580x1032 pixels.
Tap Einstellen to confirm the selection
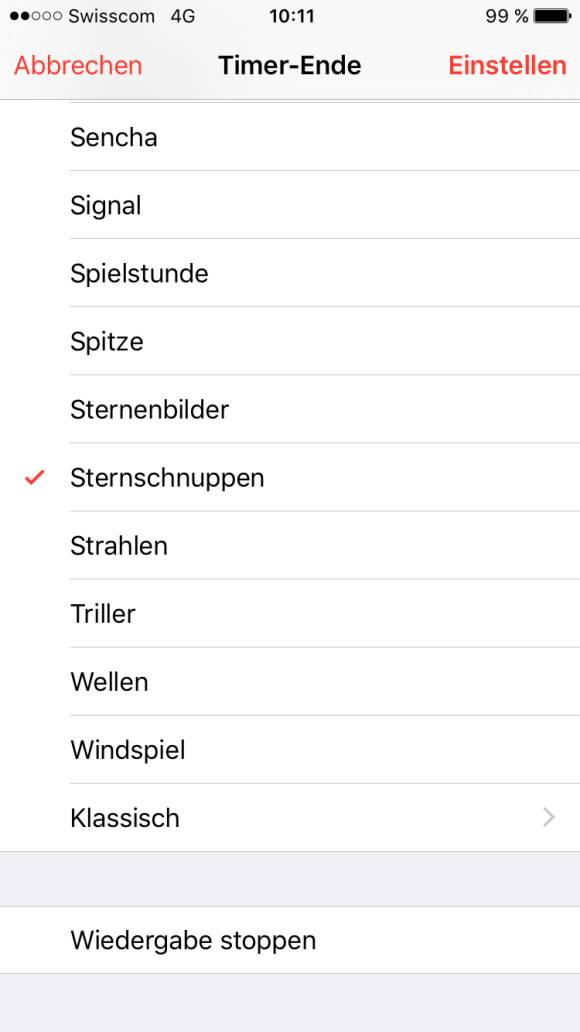click(507, 65)
